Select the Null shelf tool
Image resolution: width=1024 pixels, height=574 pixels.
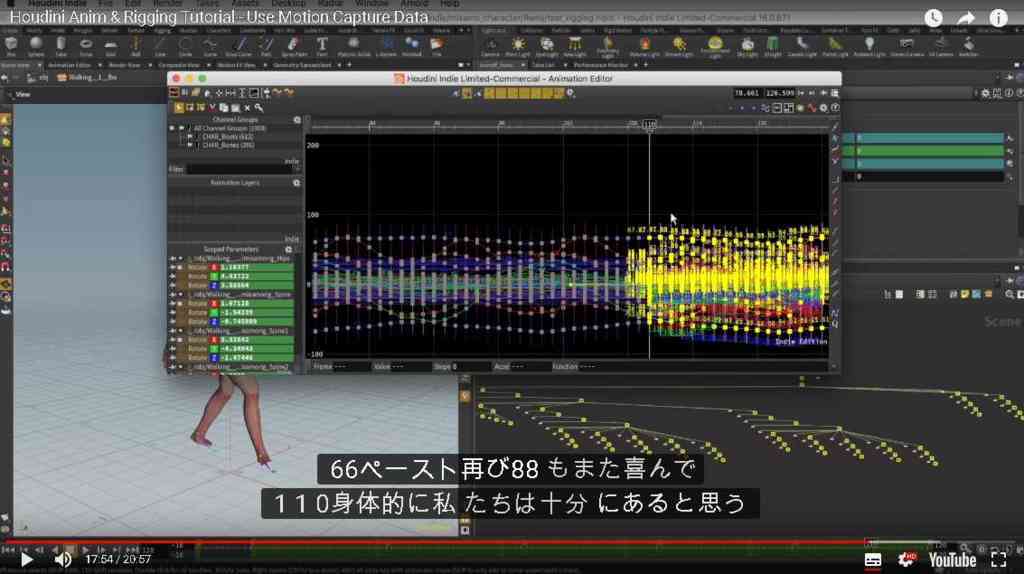pos(135,46)
